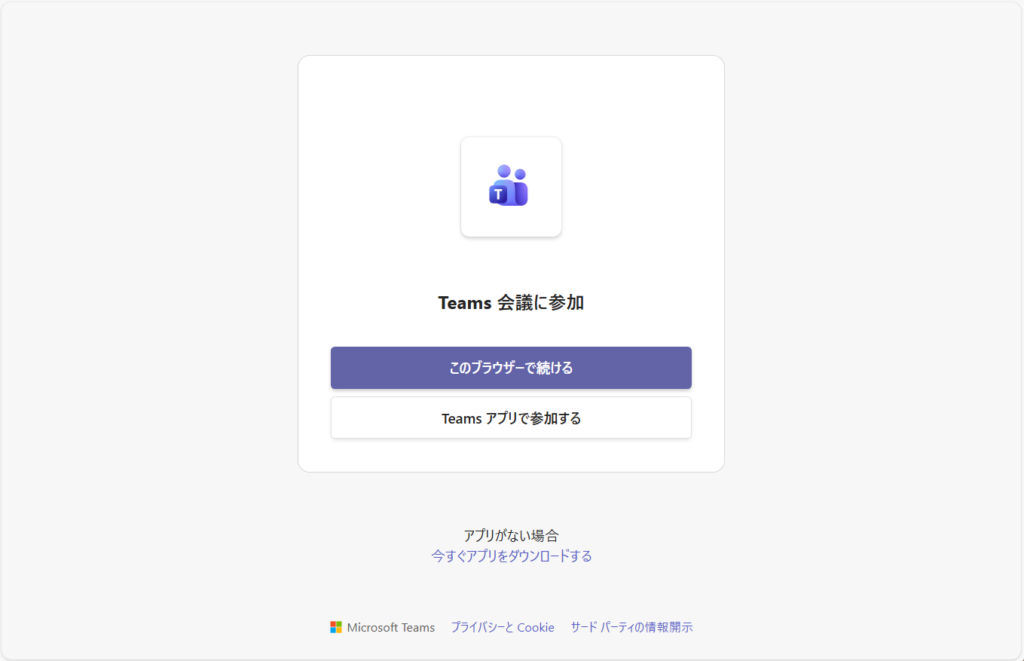This screenshot has height=661, width=1024.
Task: Download the app using the link below card
Action: click(511, 556)
